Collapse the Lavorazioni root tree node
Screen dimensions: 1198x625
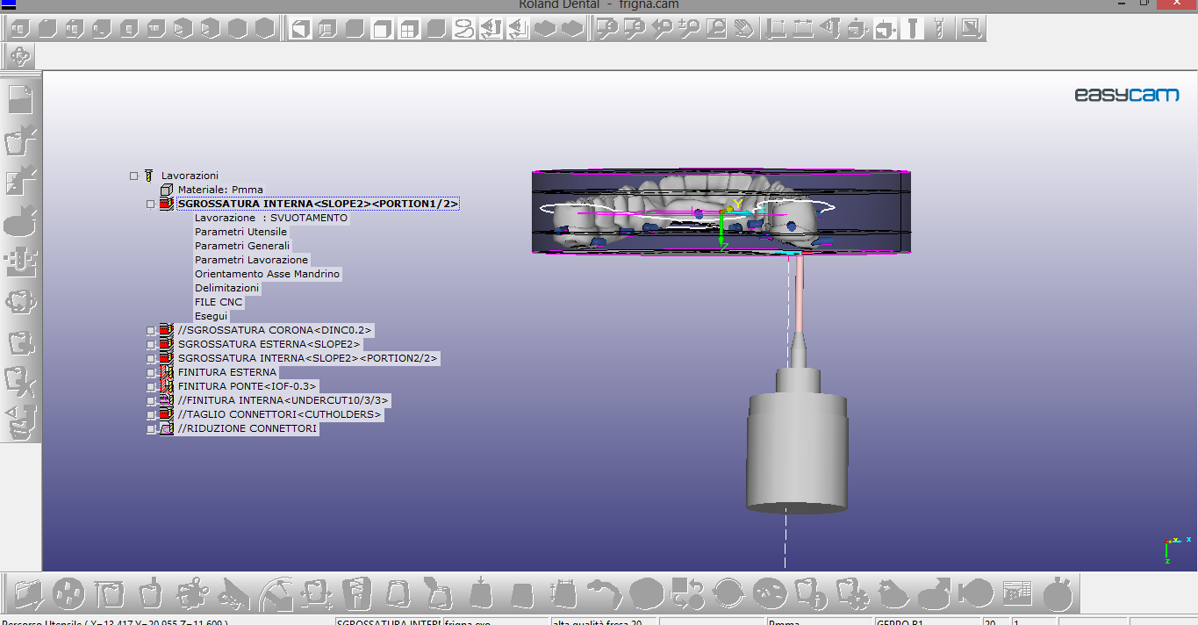pos(134,176)
